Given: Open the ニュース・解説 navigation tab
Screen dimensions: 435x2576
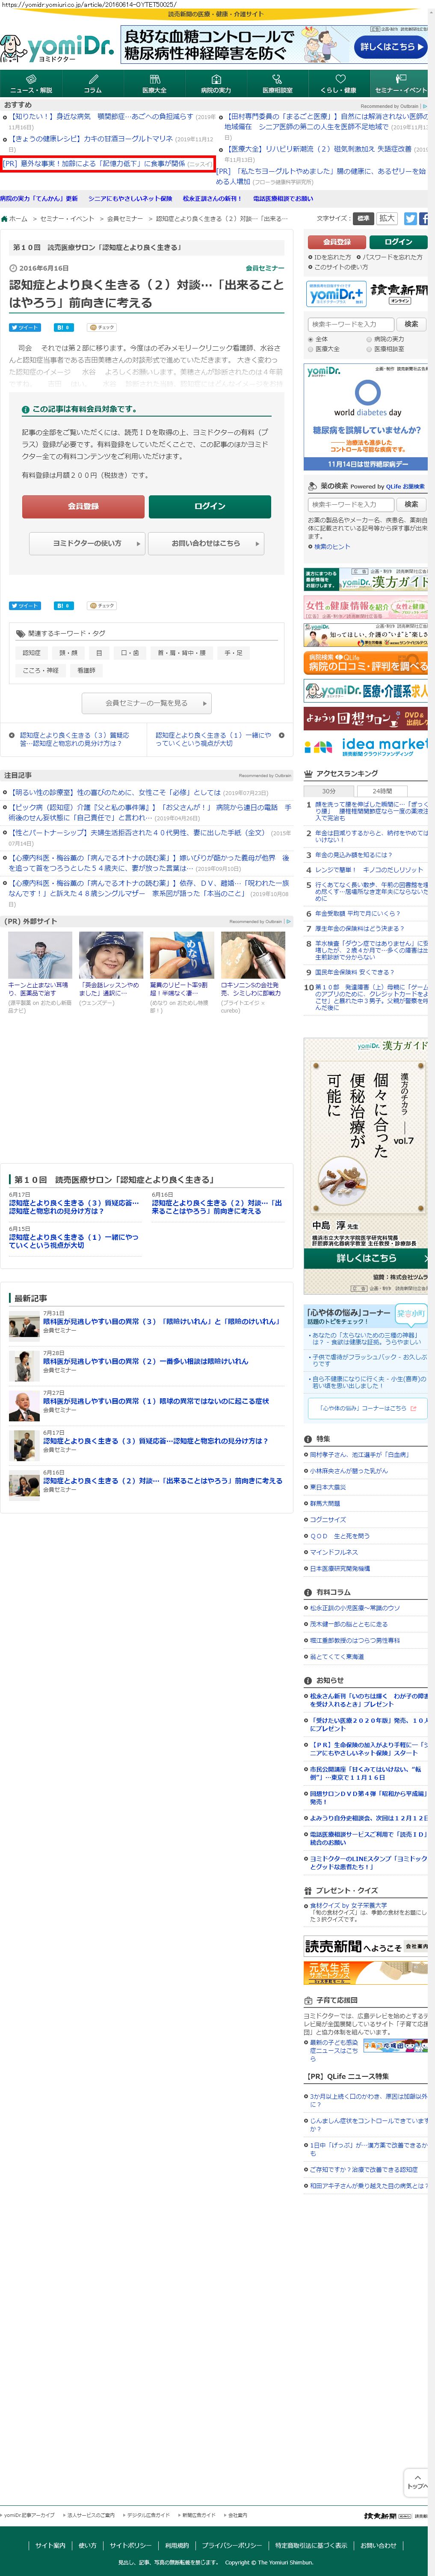Looking at the screenshot, I should 30,84.
